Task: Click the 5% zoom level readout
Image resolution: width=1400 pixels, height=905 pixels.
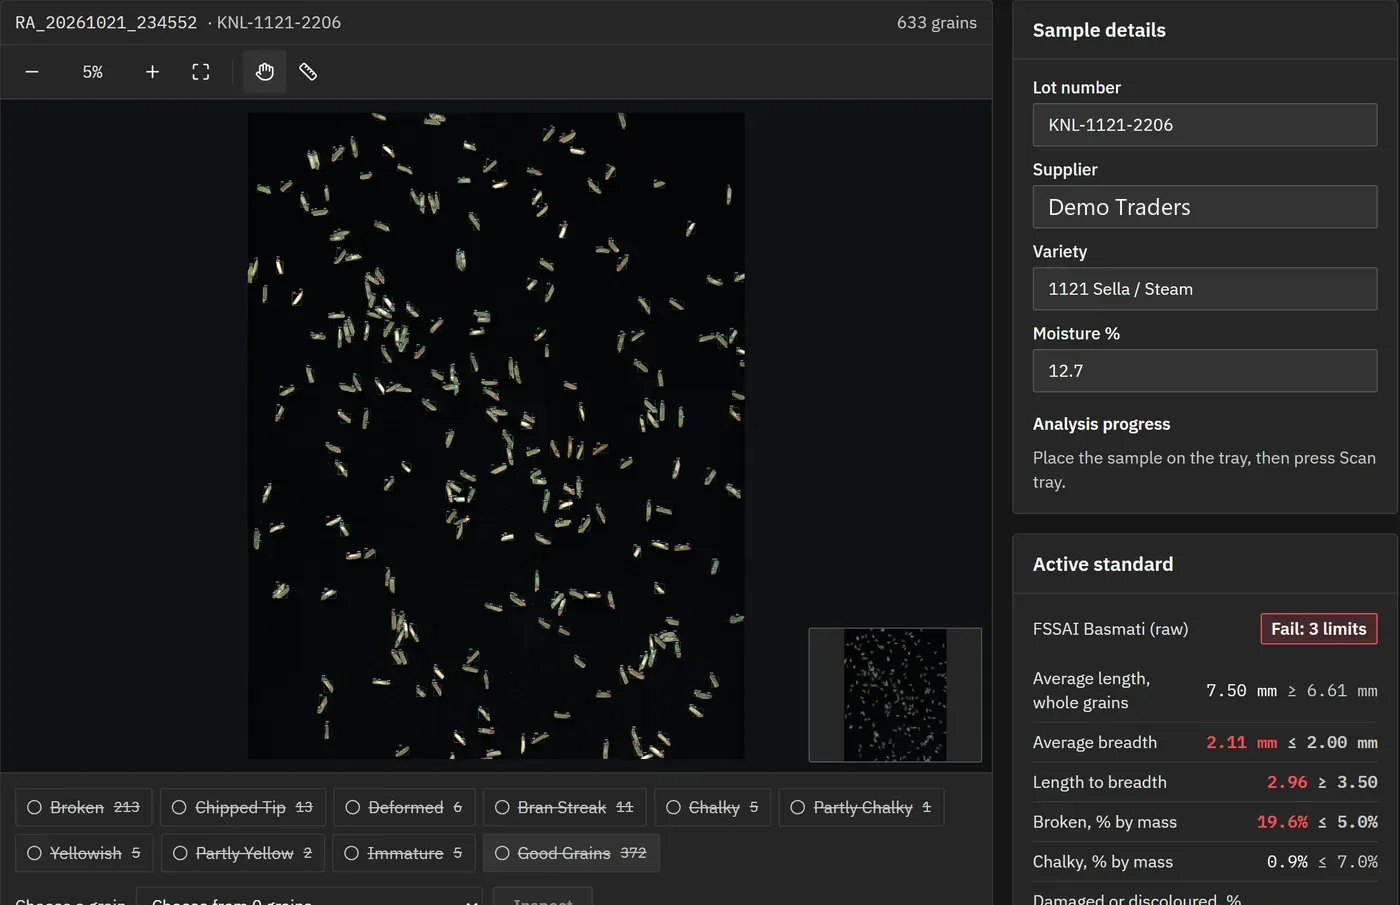Action: click(93, 72)
